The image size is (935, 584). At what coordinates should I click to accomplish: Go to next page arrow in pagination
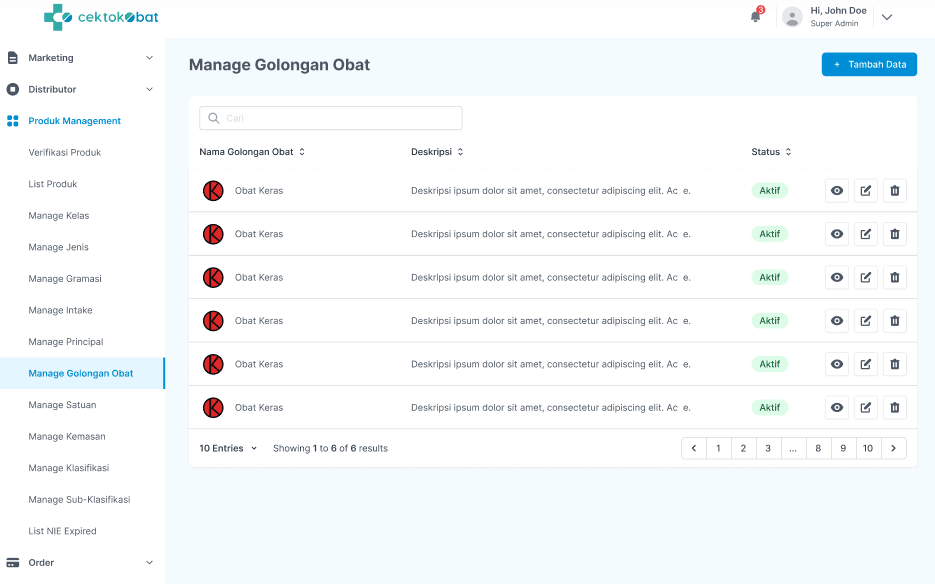coord(894,449)
